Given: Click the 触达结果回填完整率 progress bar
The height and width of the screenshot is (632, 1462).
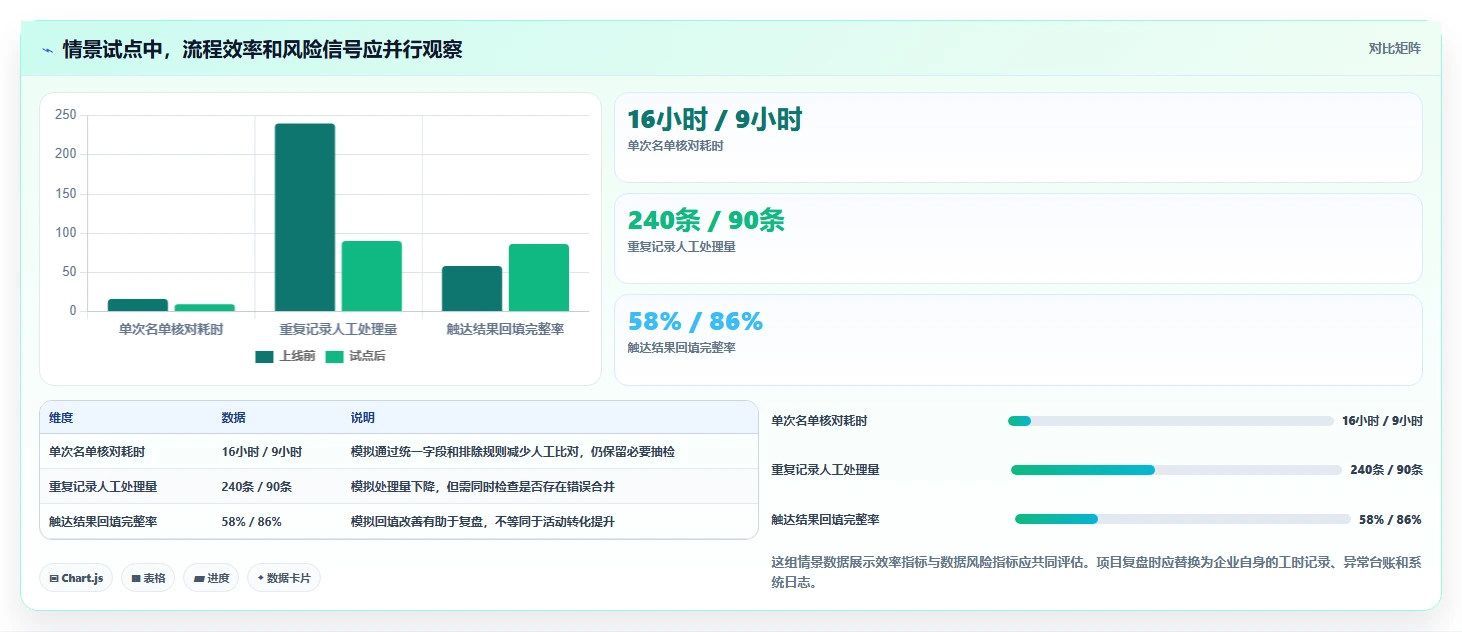Looking at the screenshot, I should 1183,519.
